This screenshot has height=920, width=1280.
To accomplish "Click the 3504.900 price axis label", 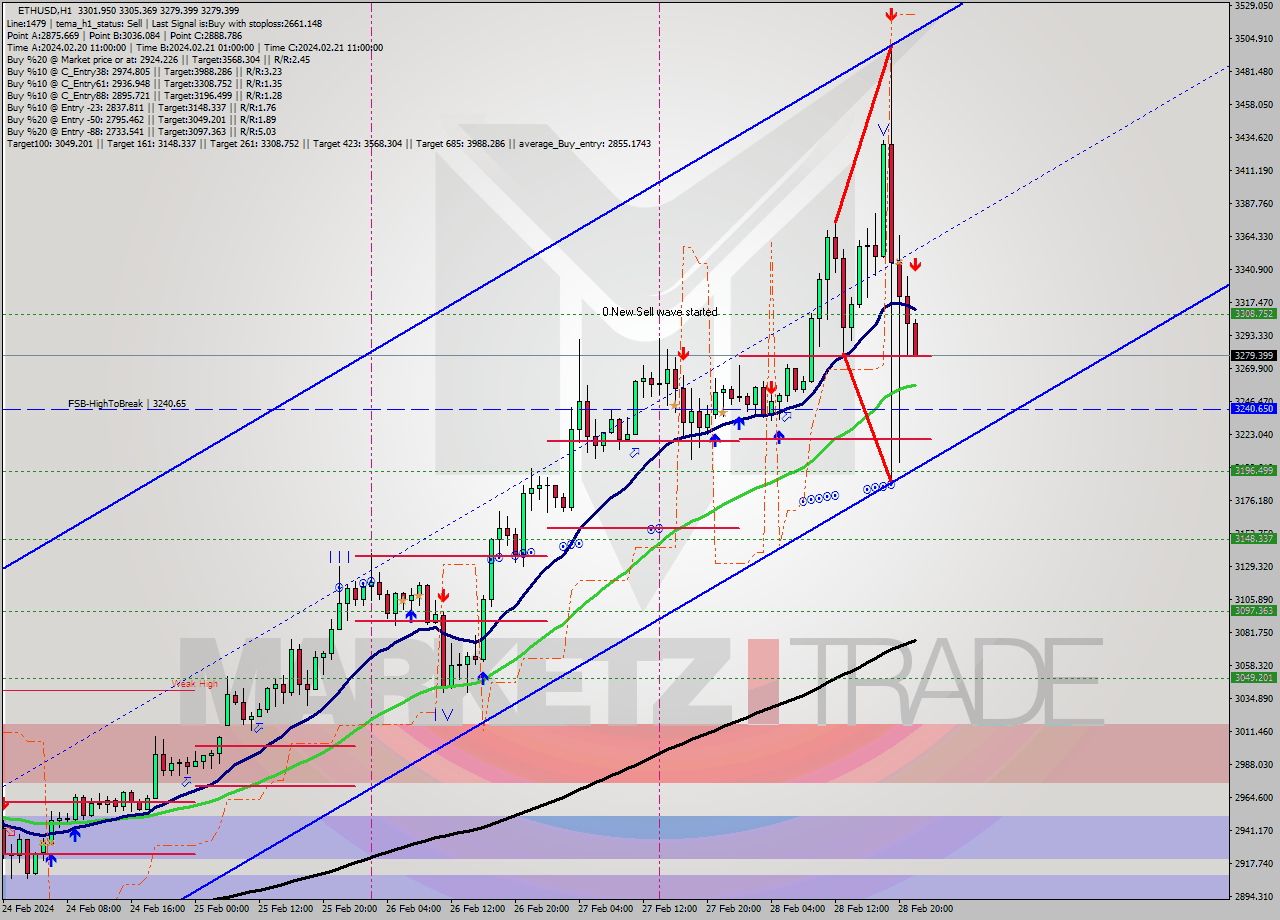I will pyautogui.click(x=1253, y=39).
